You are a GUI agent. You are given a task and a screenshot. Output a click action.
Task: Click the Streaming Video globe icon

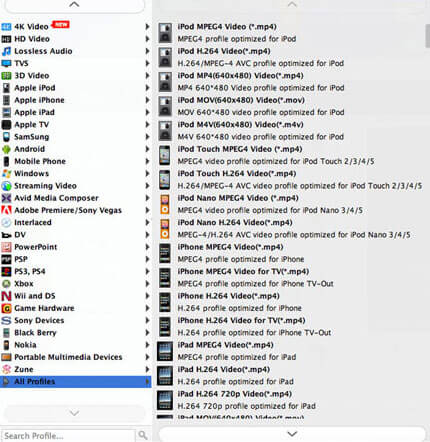(x=6, y=186)
